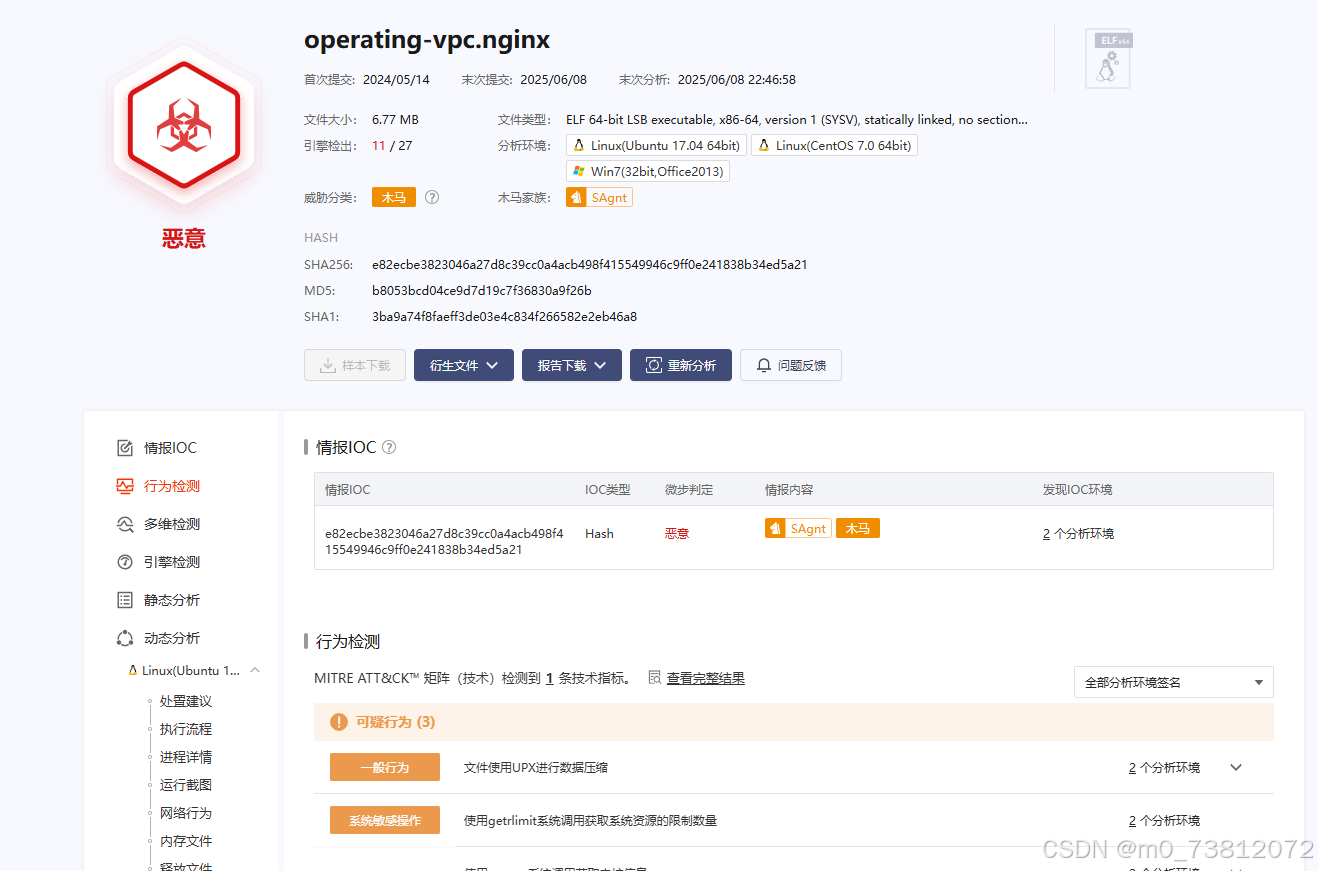Click the 问题反馈 button
Screen dimensions: 1318x871
[791, 365]
